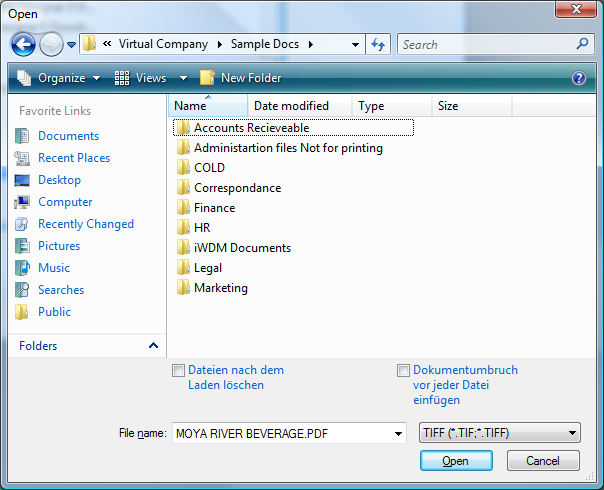This screenshot has width=604, height=490.
Task: Click the Open button
Action: 456,461
